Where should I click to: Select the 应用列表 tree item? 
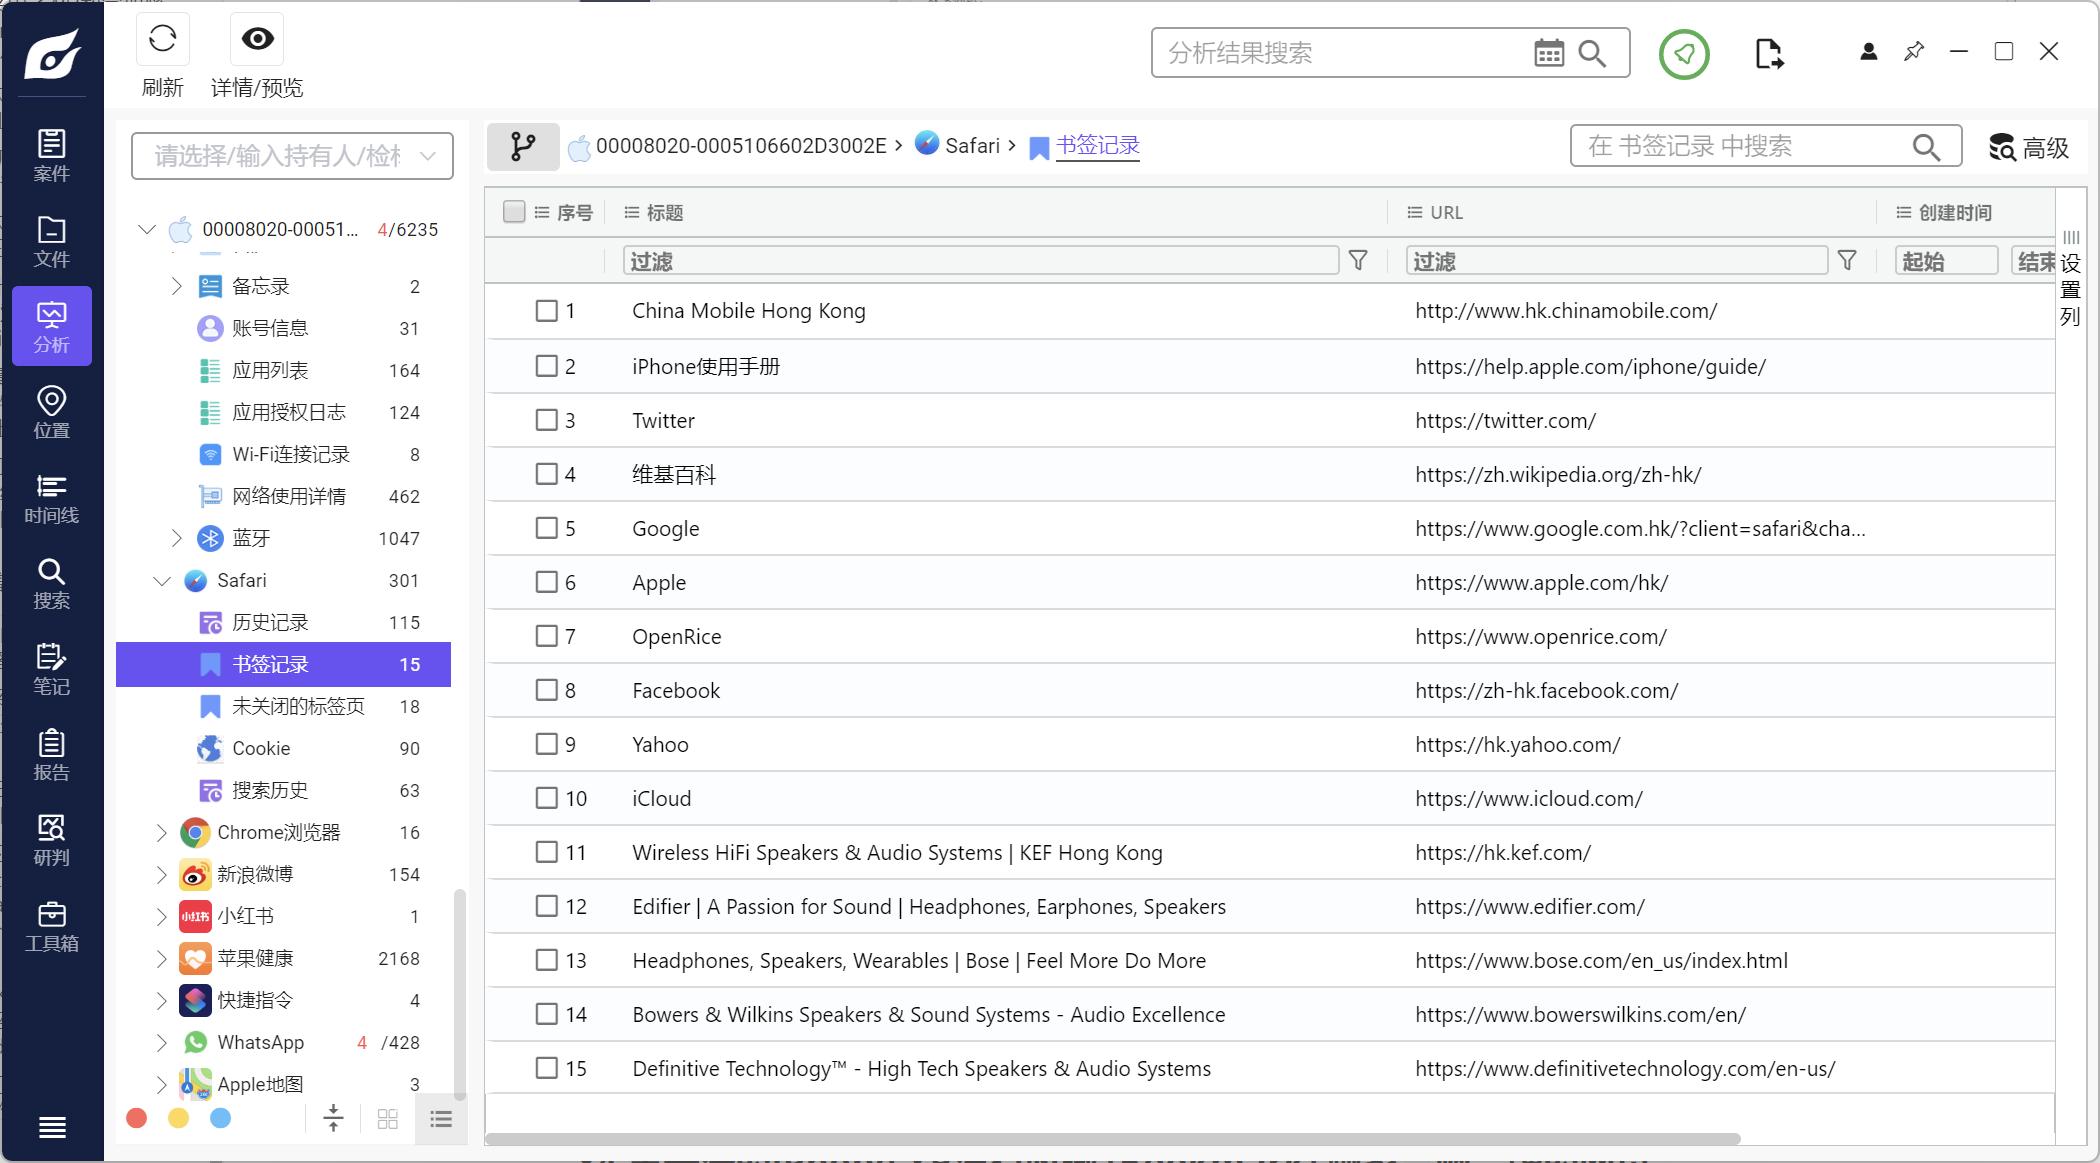pos(284,371)
